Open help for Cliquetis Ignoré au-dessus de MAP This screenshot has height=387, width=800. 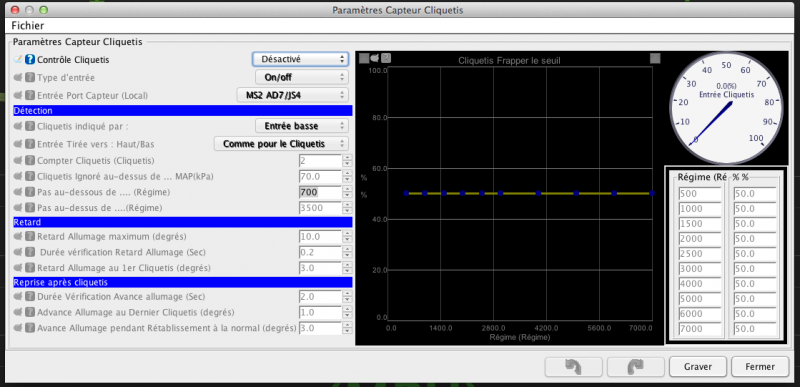coord(30,177)
